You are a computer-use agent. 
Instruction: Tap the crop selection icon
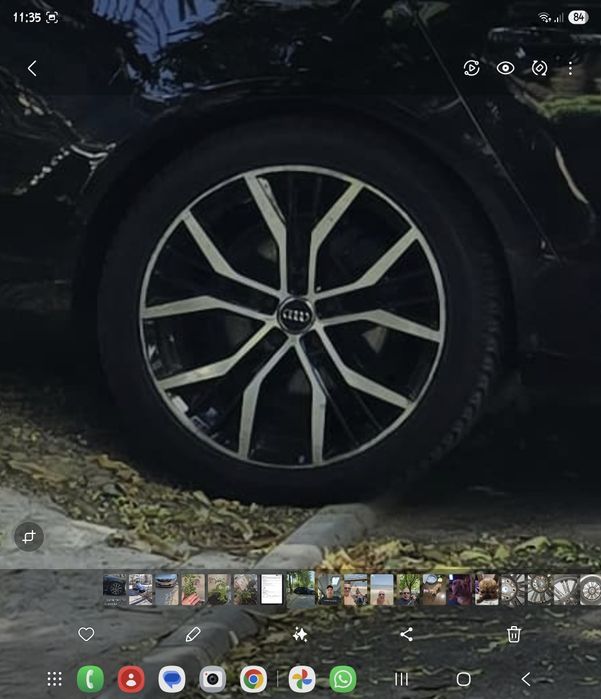point(29,537)
